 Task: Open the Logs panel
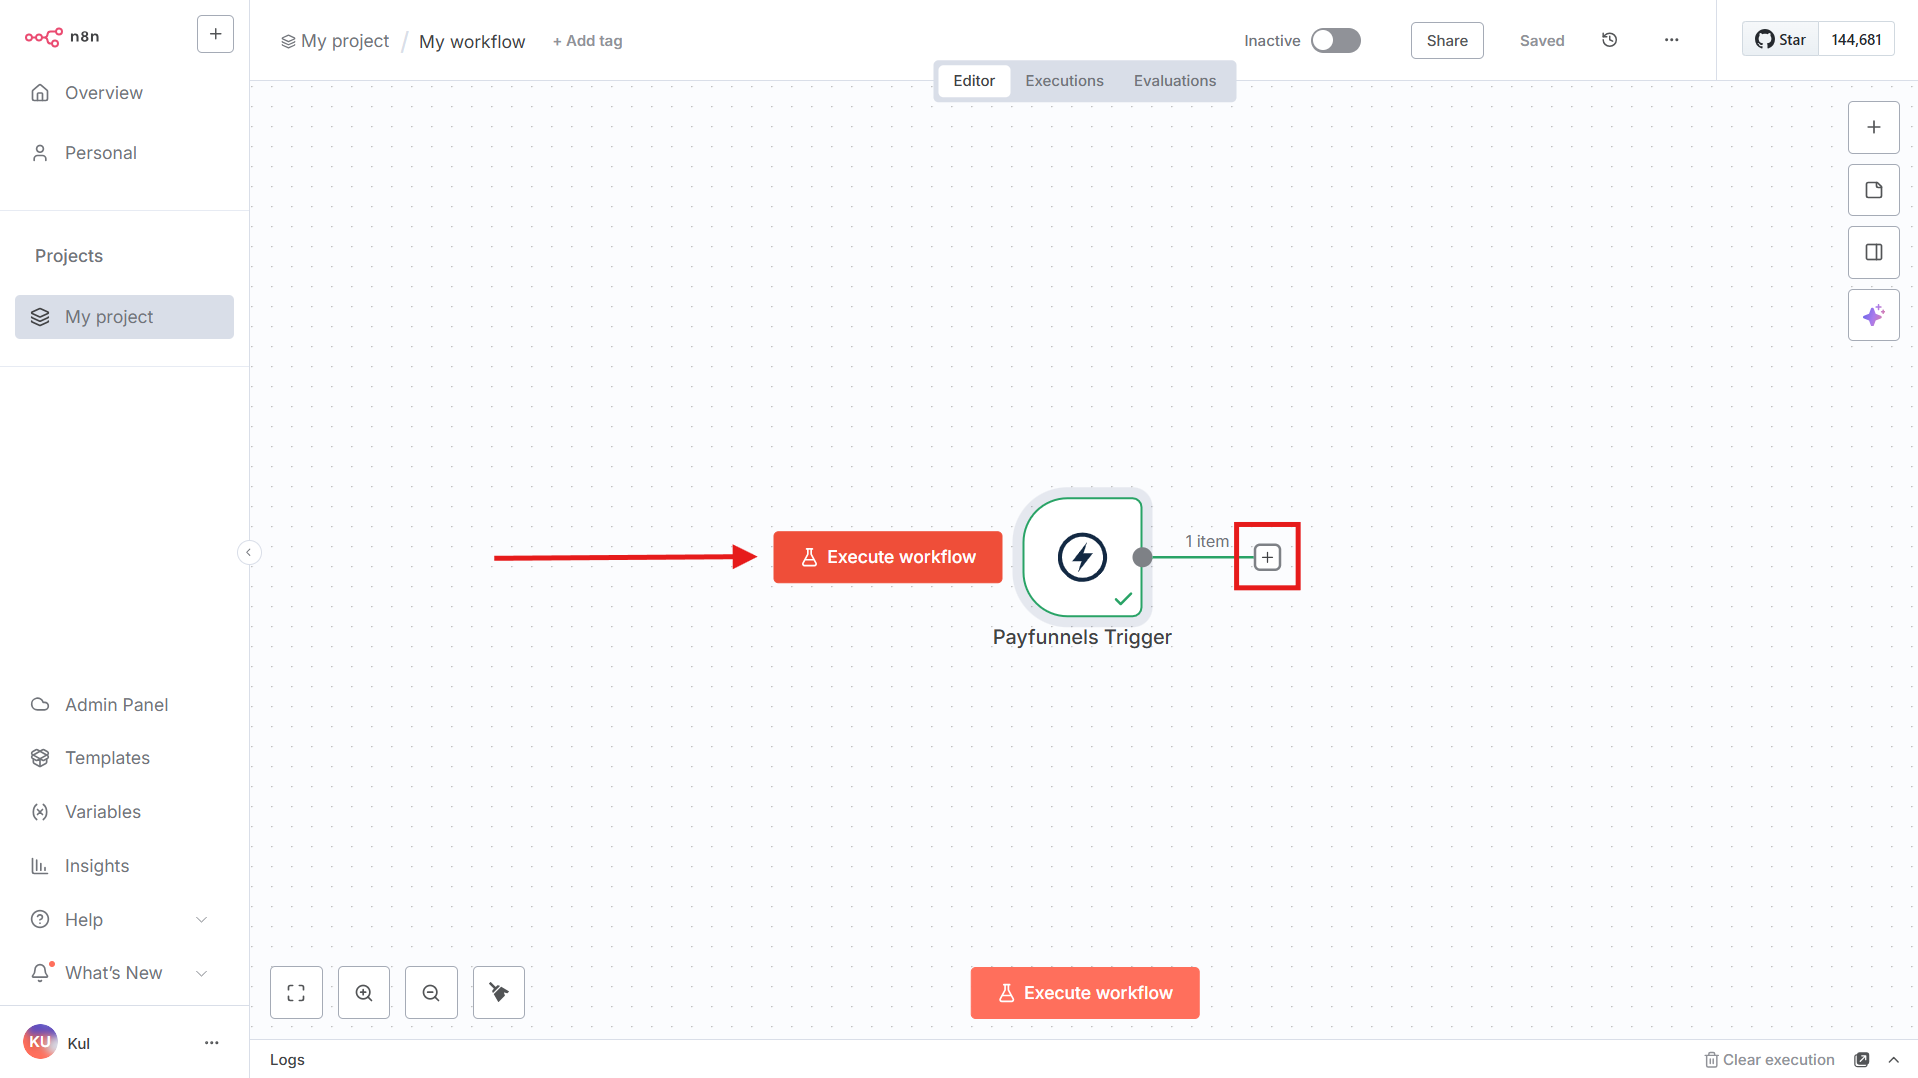pos(287,1060)
